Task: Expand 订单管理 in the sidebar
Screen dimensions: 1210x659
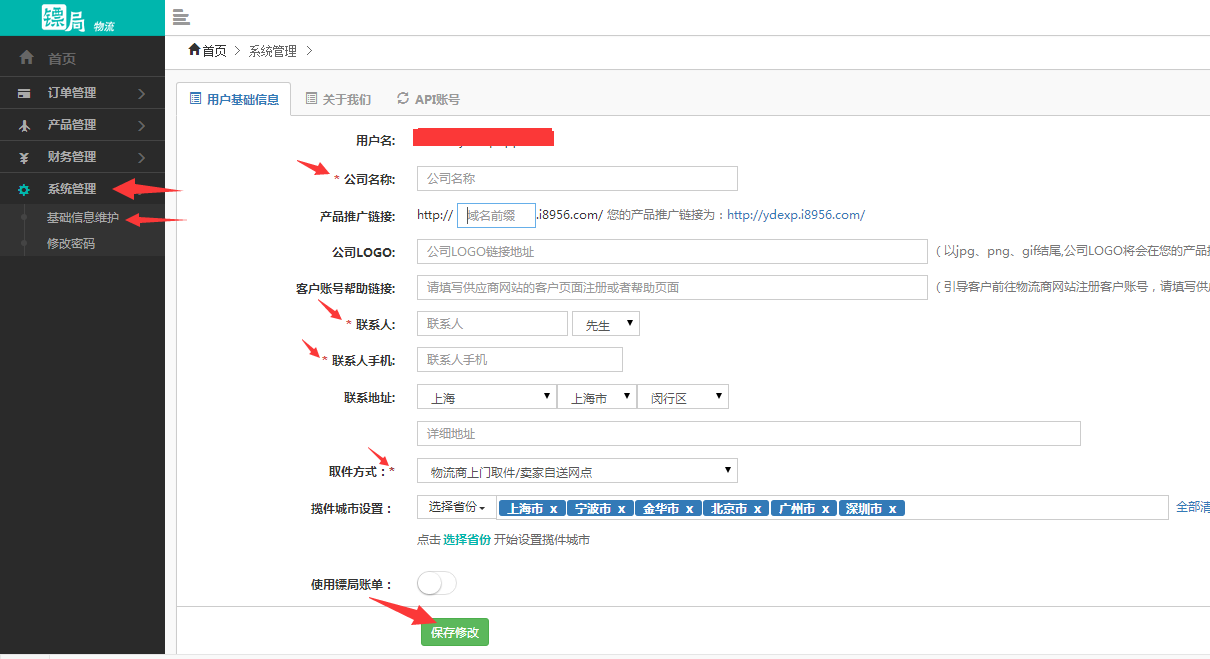Action: coord(82,93)
